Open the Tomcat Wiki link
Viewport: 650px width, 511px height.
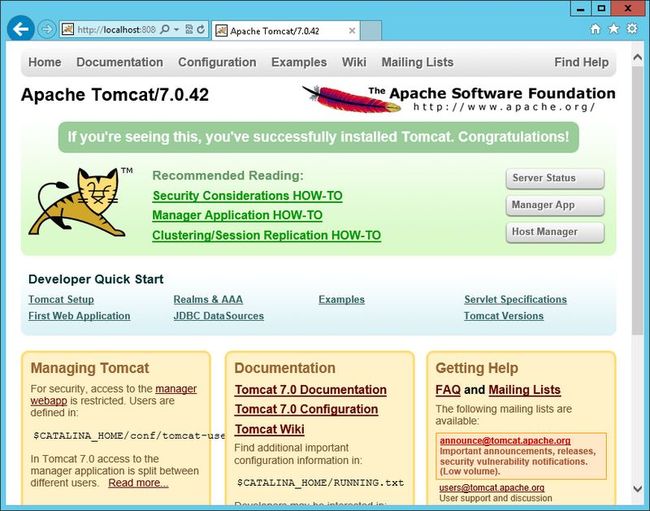269,429
